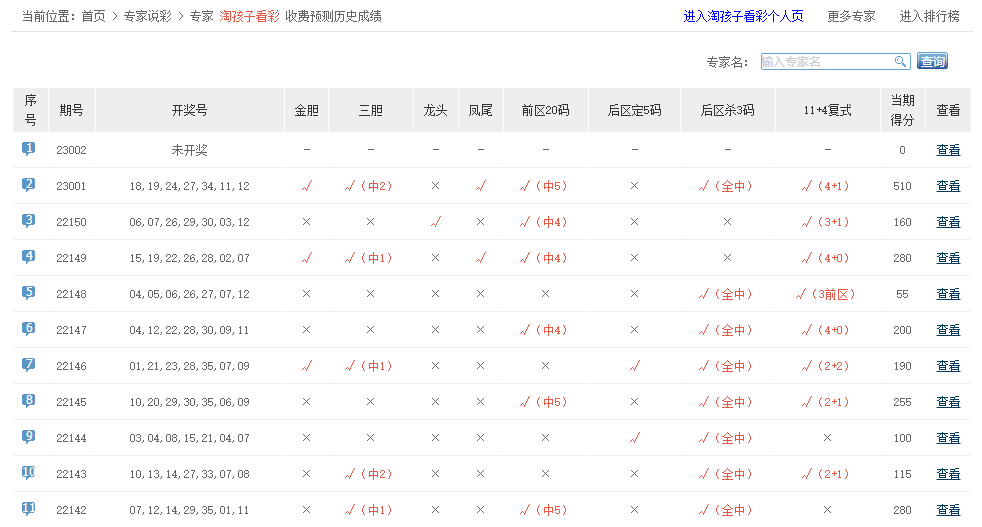Open 查看 link for period 23001

coord(948,186)
